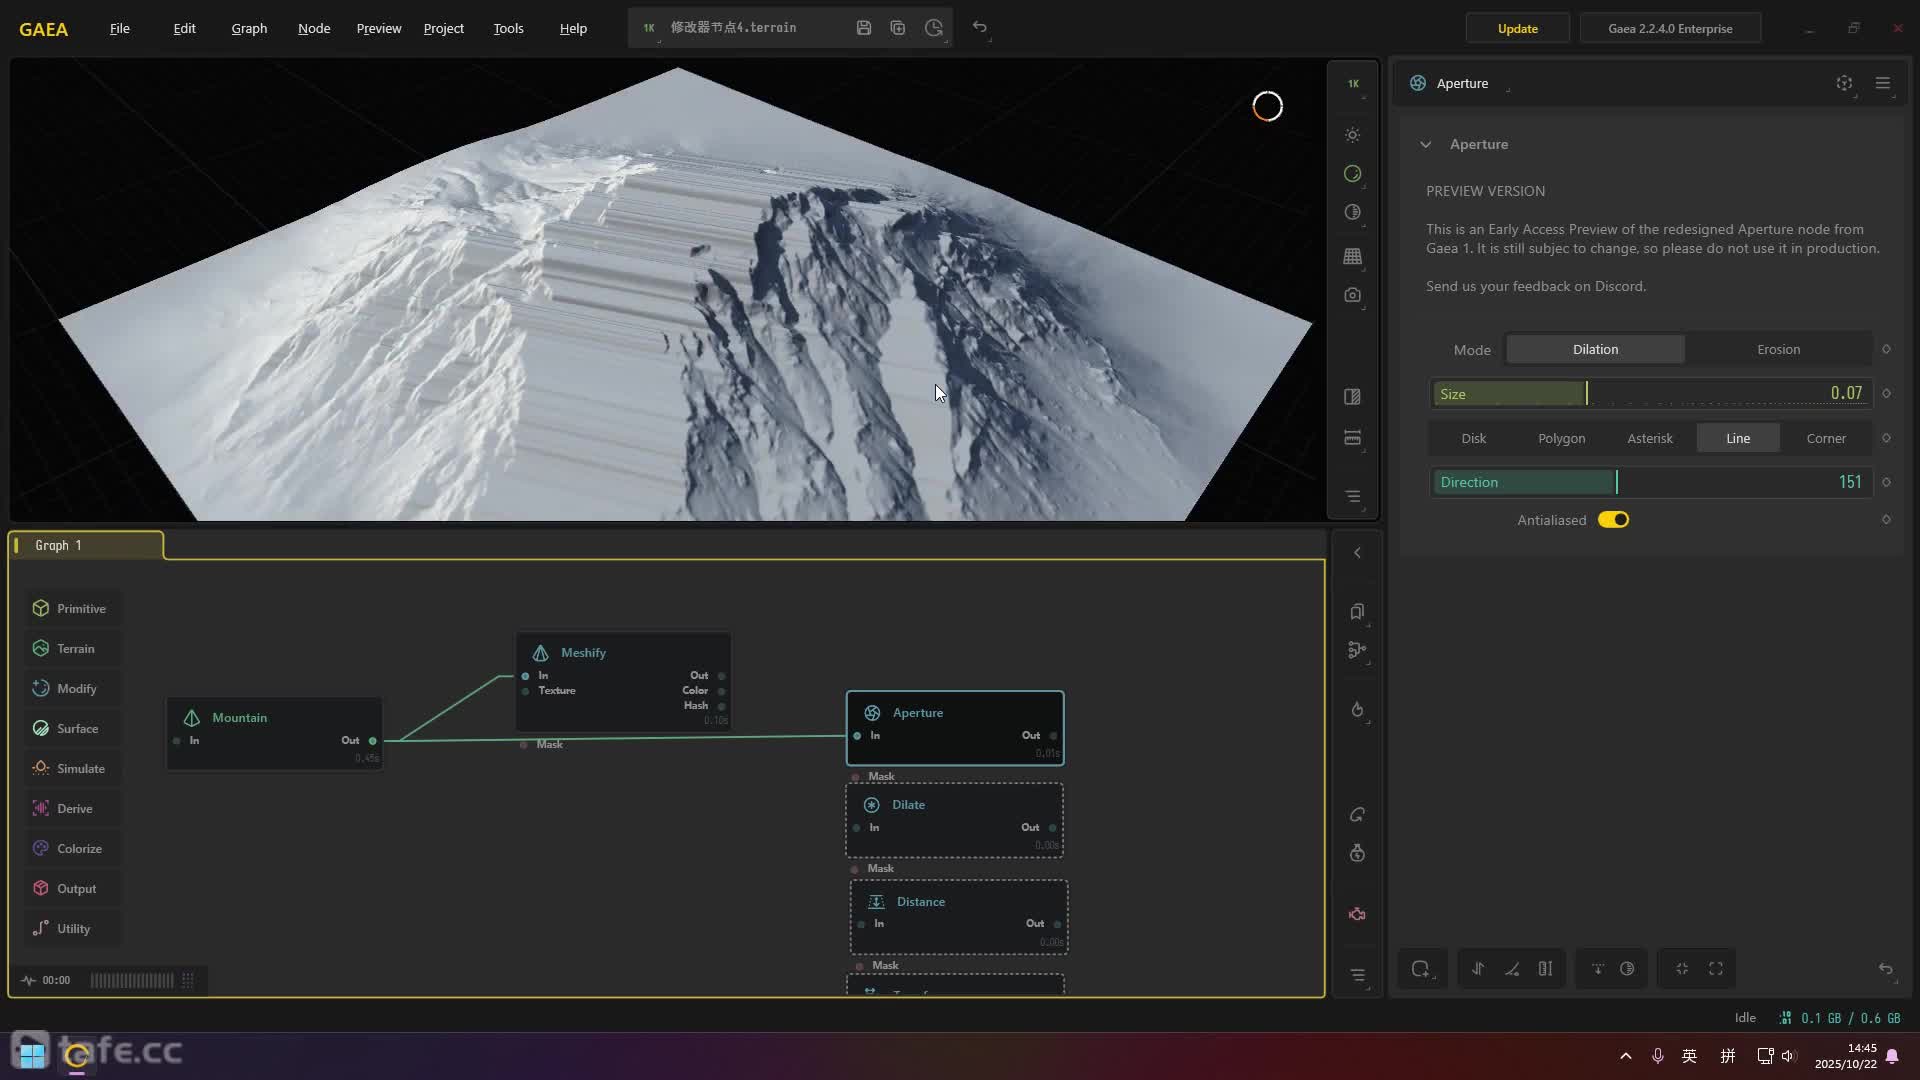
Task: Open the Graph menu
Action: point(249,28)
